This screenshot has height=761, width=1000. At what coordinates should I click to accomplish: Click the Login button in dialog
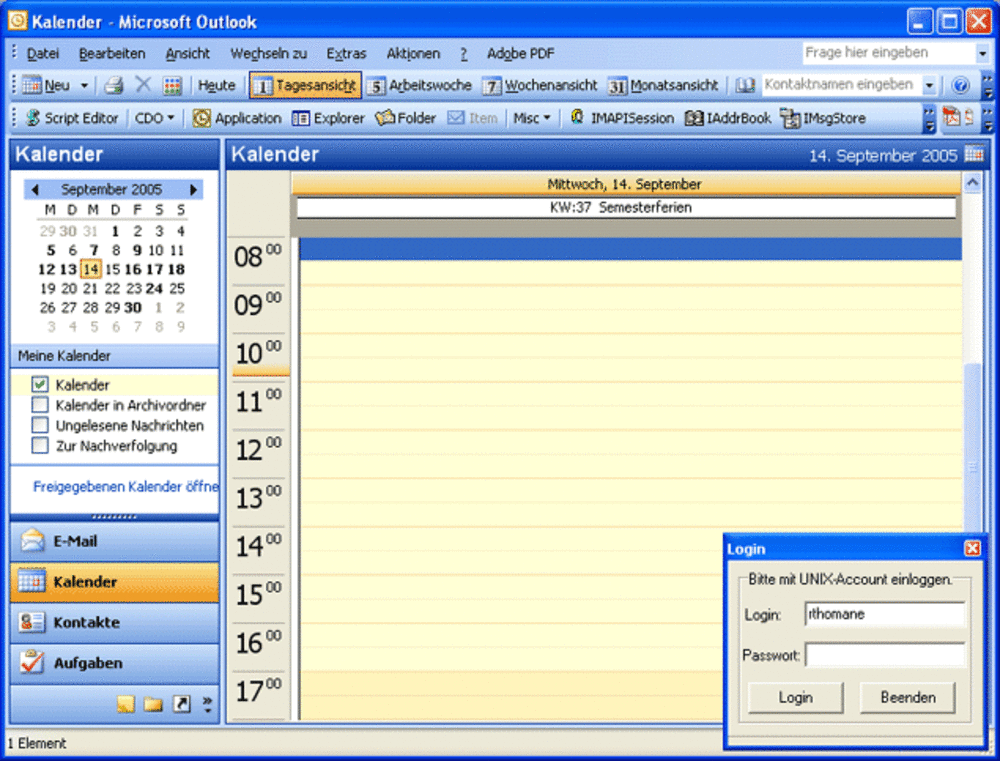(795, 698)
